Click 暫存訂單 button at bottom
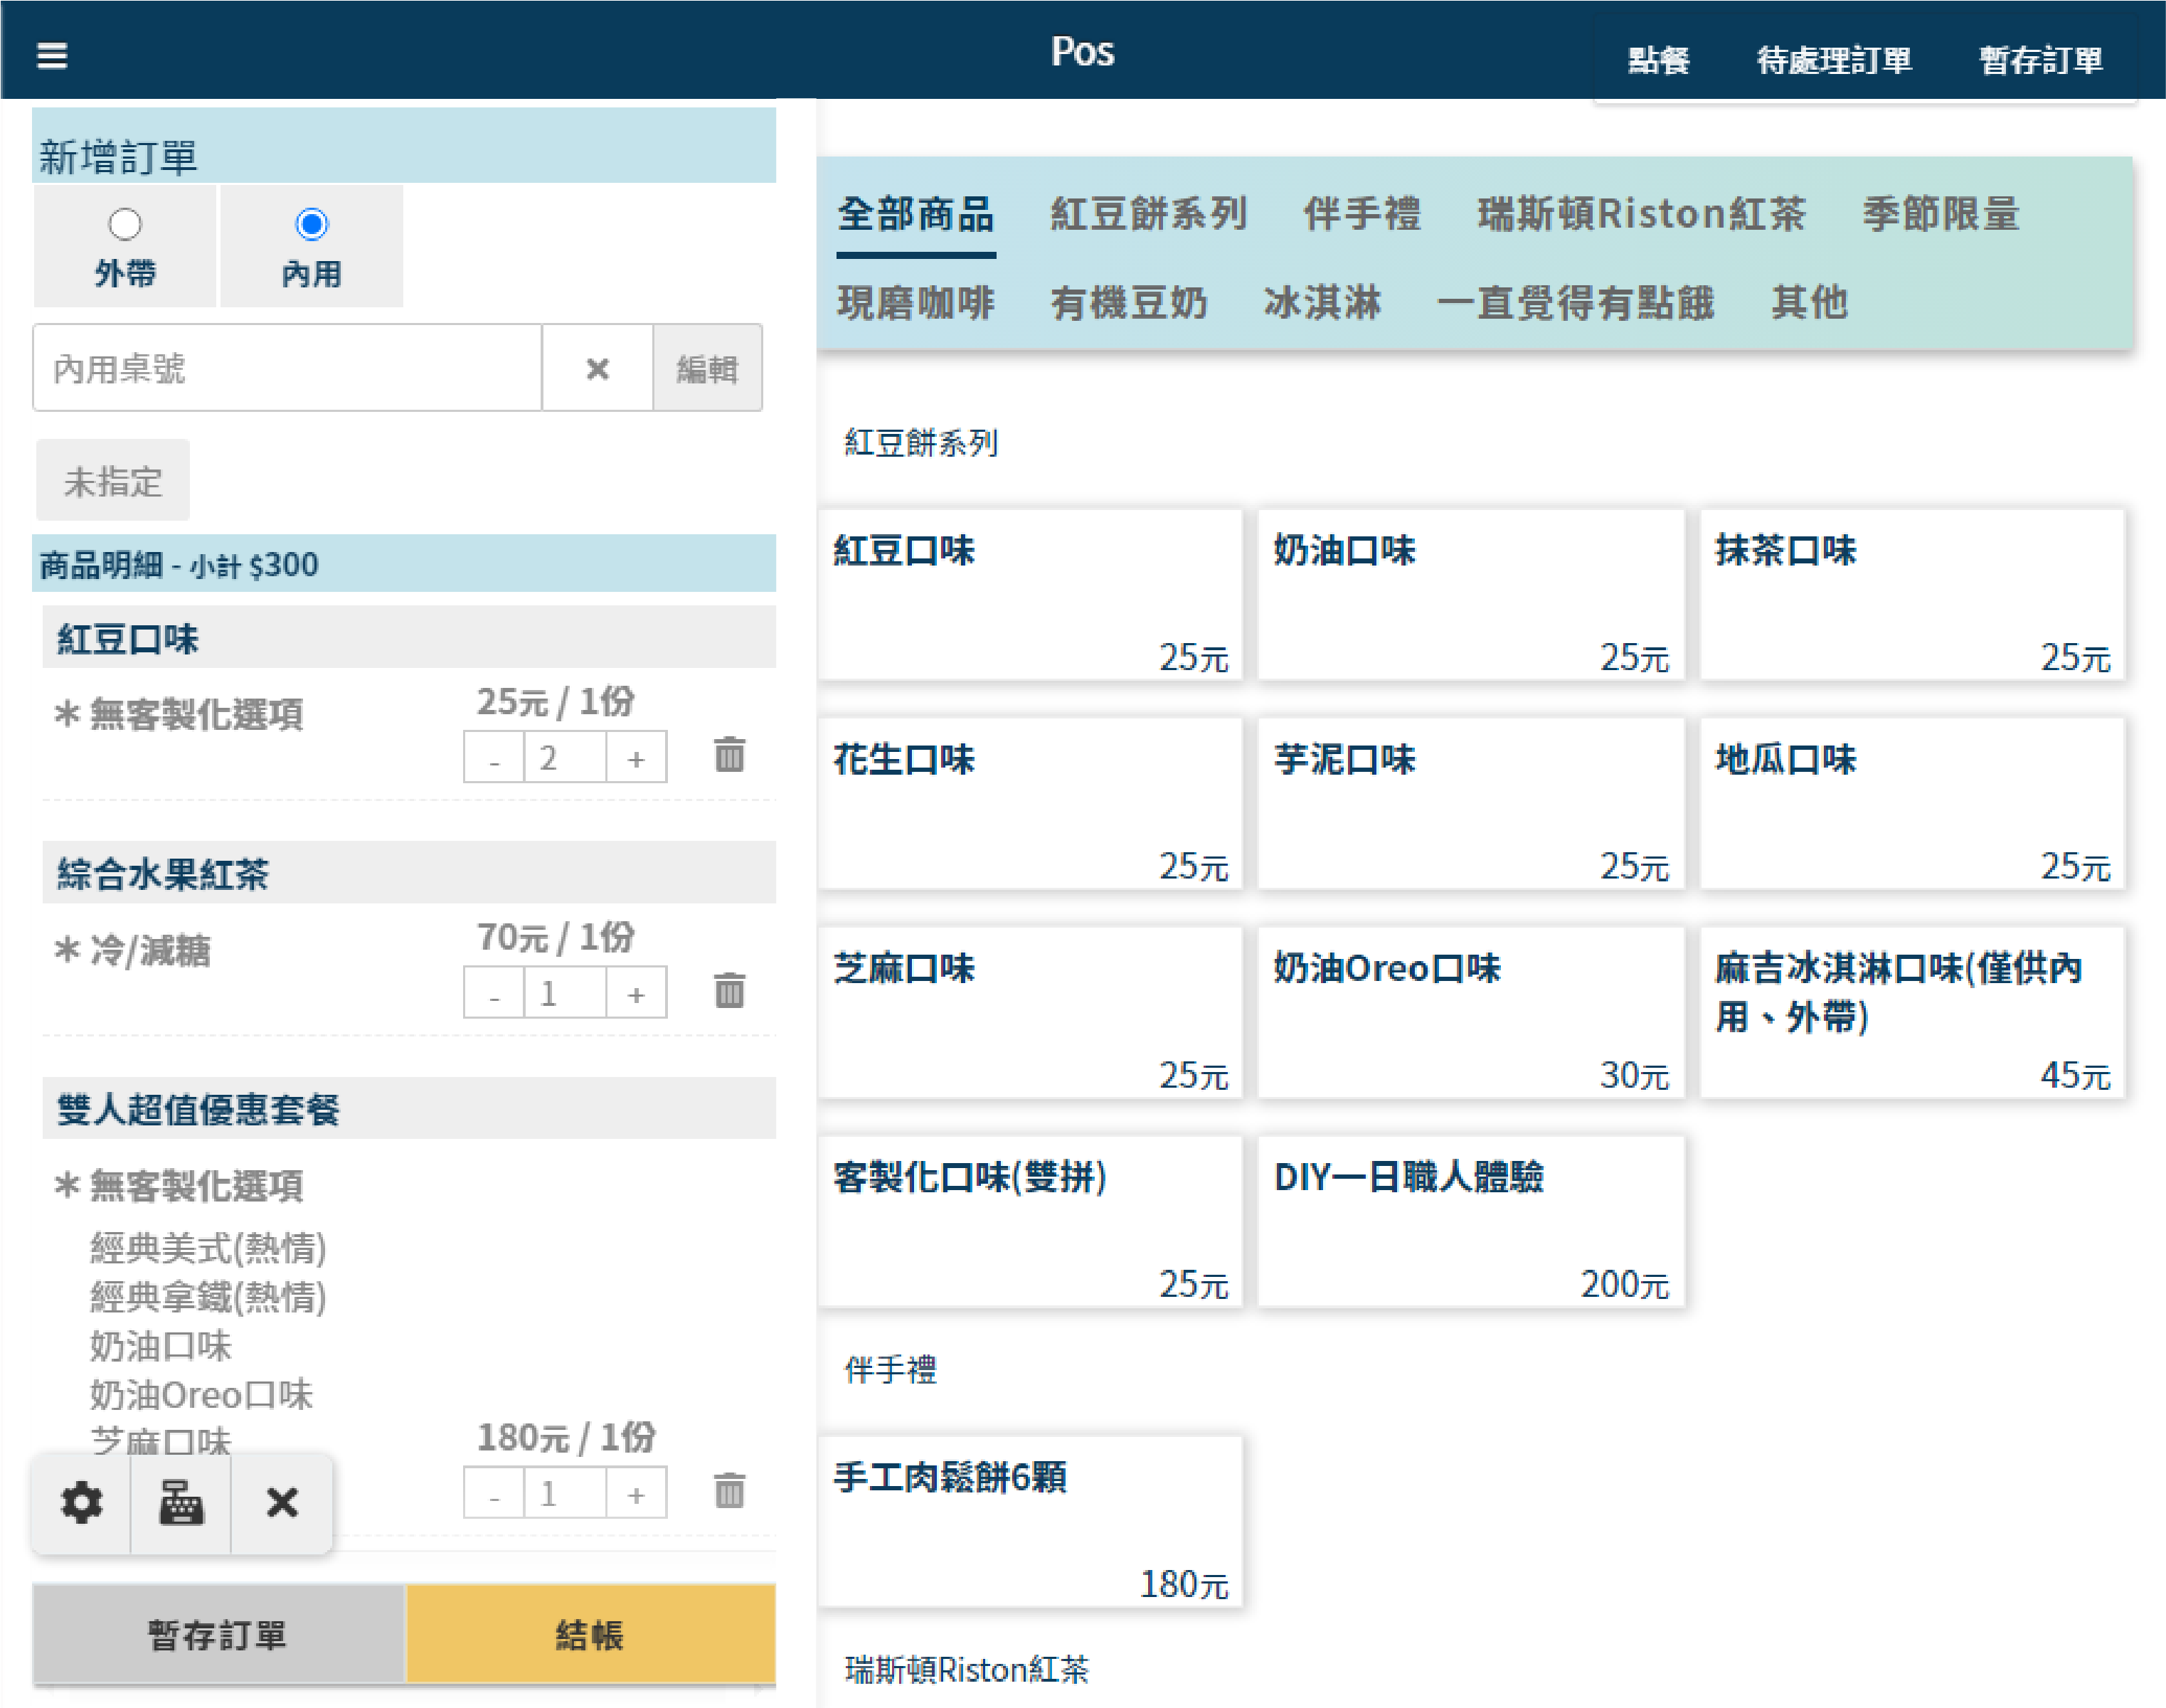This screenshot has width=2166, height=1708. (218, 1634)
